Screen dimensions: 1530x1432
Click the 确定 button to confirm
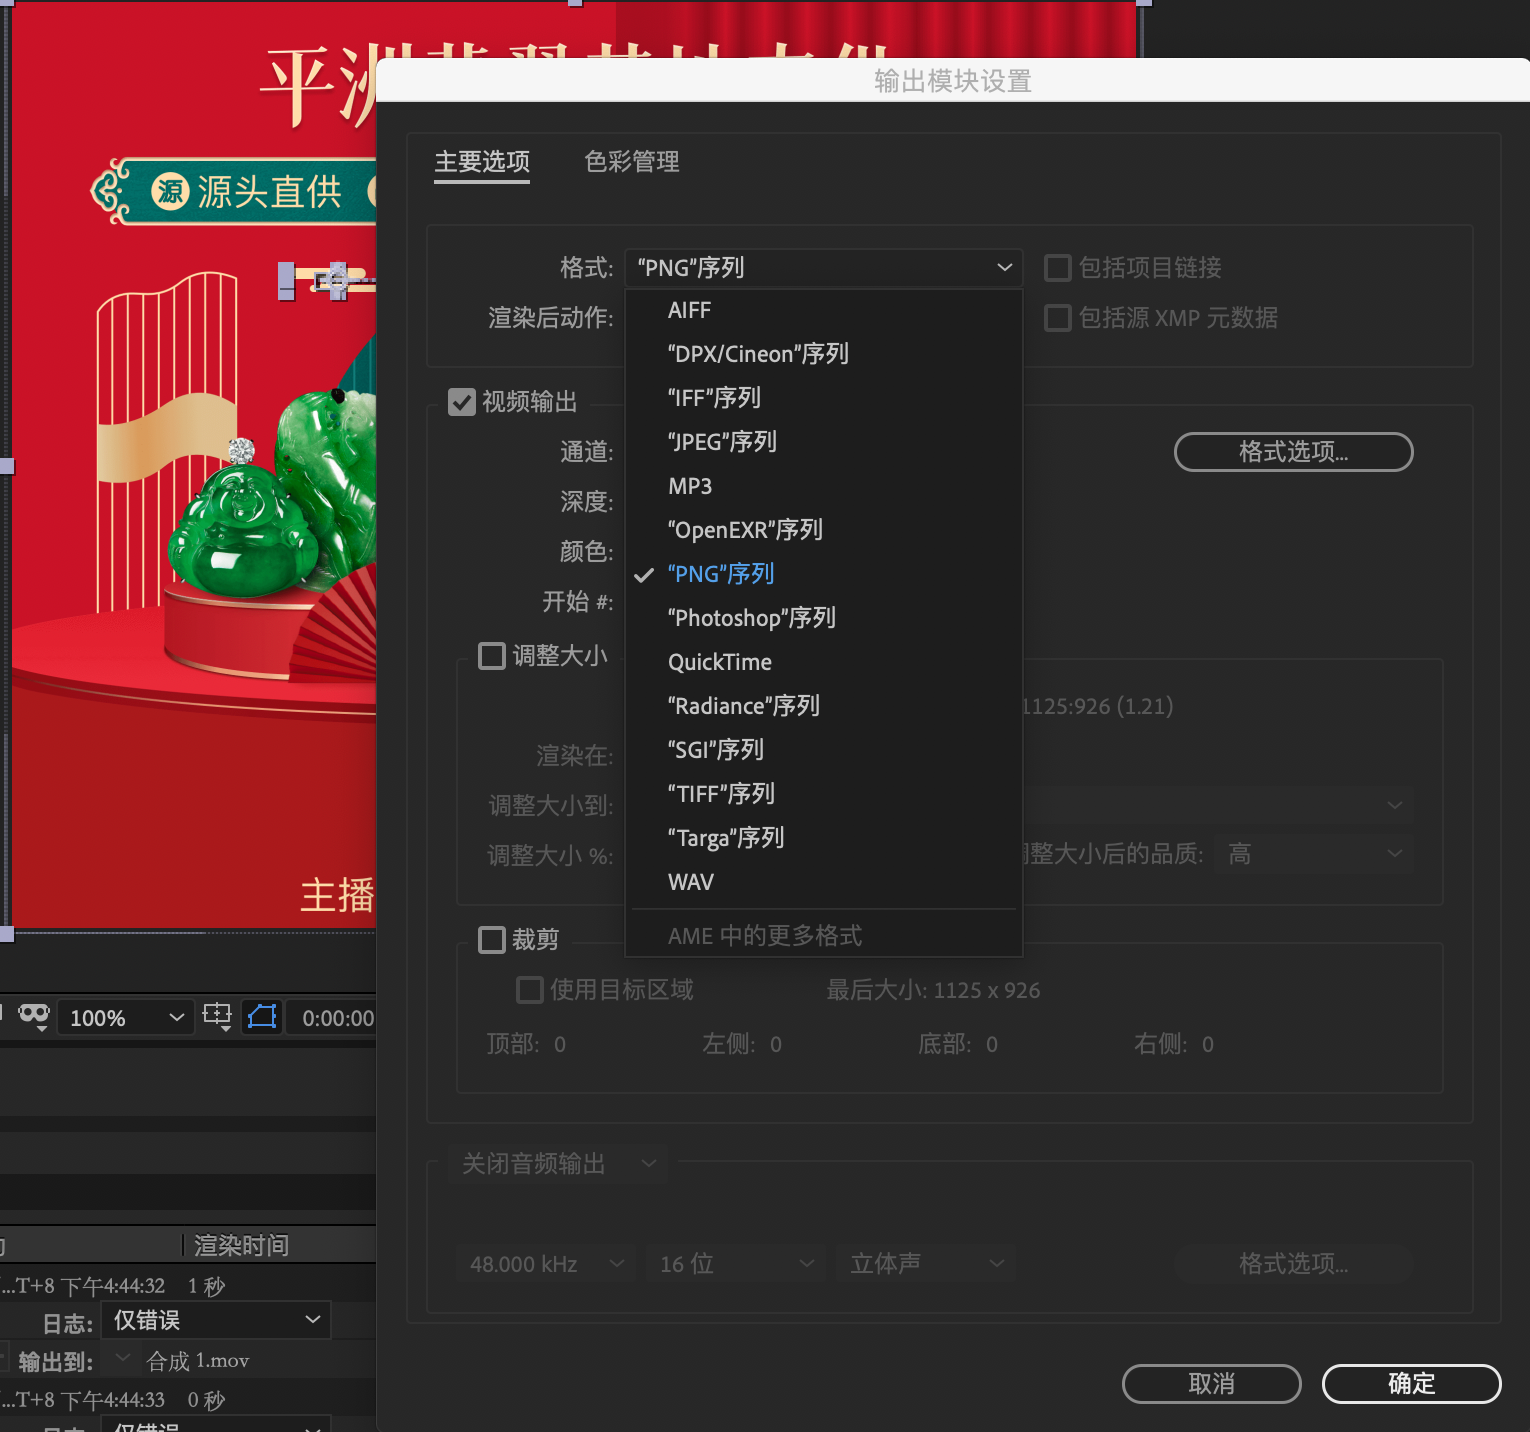pyautogui.click(x=1411, y=1384)
